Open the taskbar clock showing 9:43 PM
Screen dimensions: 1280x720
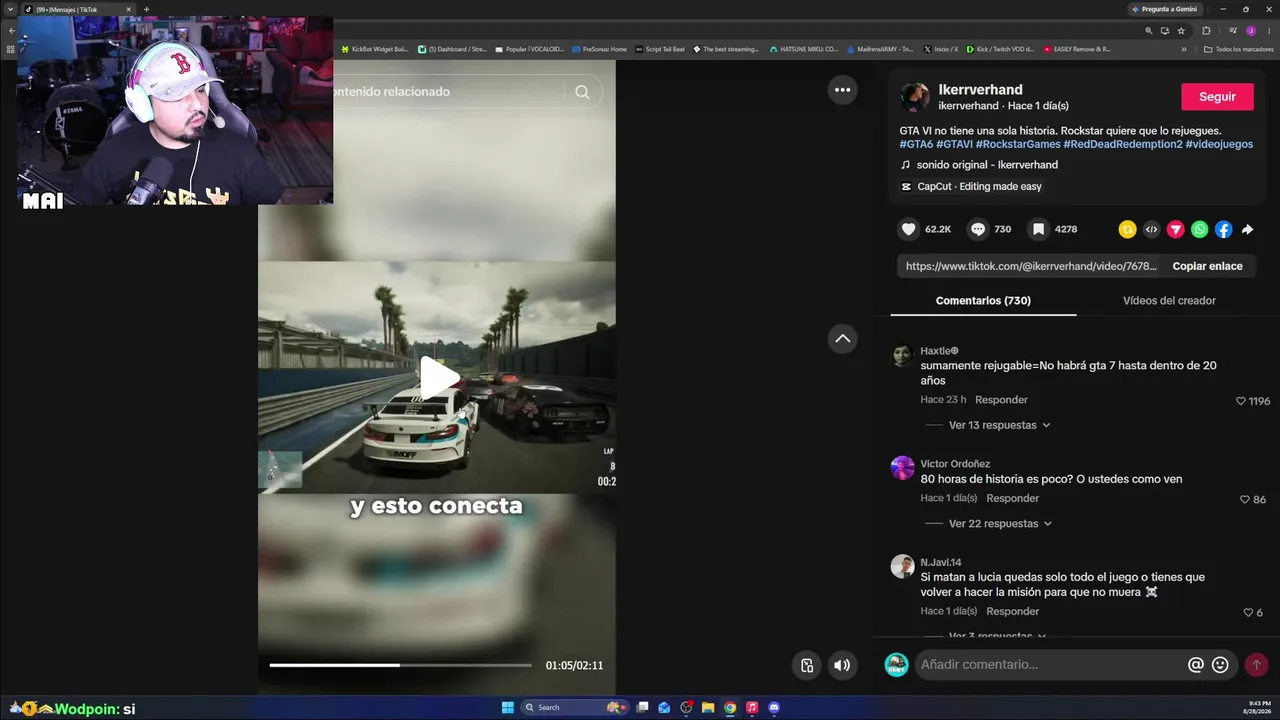pyautogui.click(x=1259, y=707)
